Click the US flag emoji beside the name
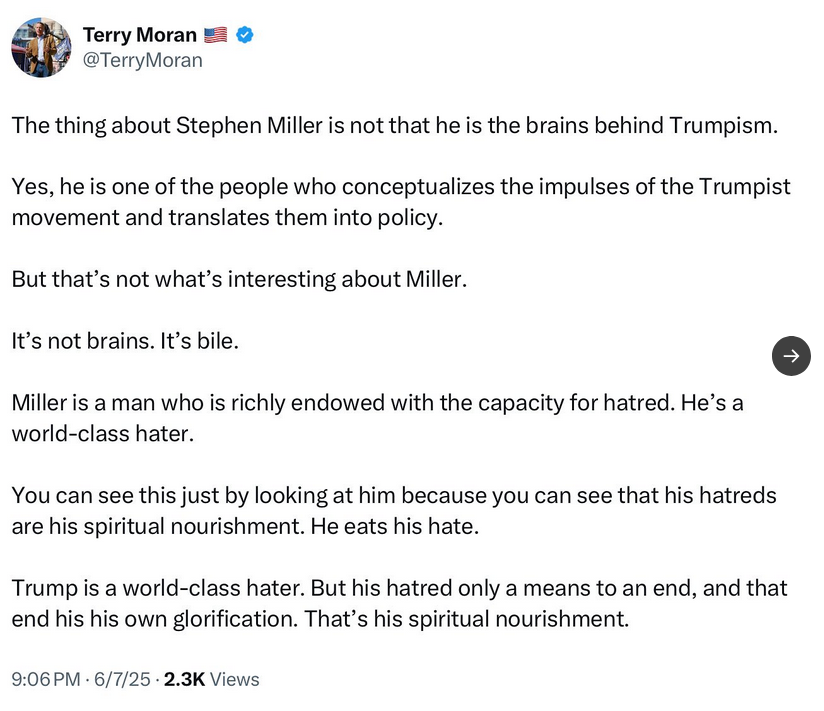 tap(215, 35)
